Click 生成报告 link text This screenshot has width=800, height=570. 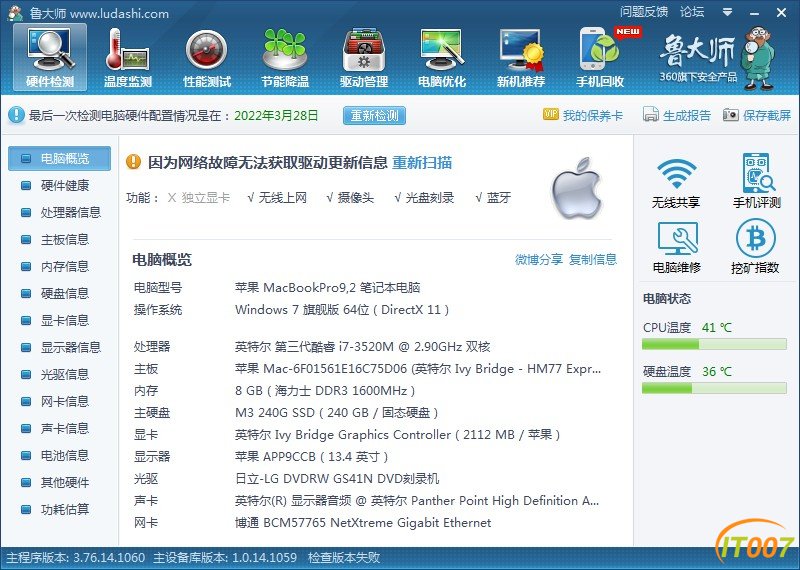click(x=687, y=115)
